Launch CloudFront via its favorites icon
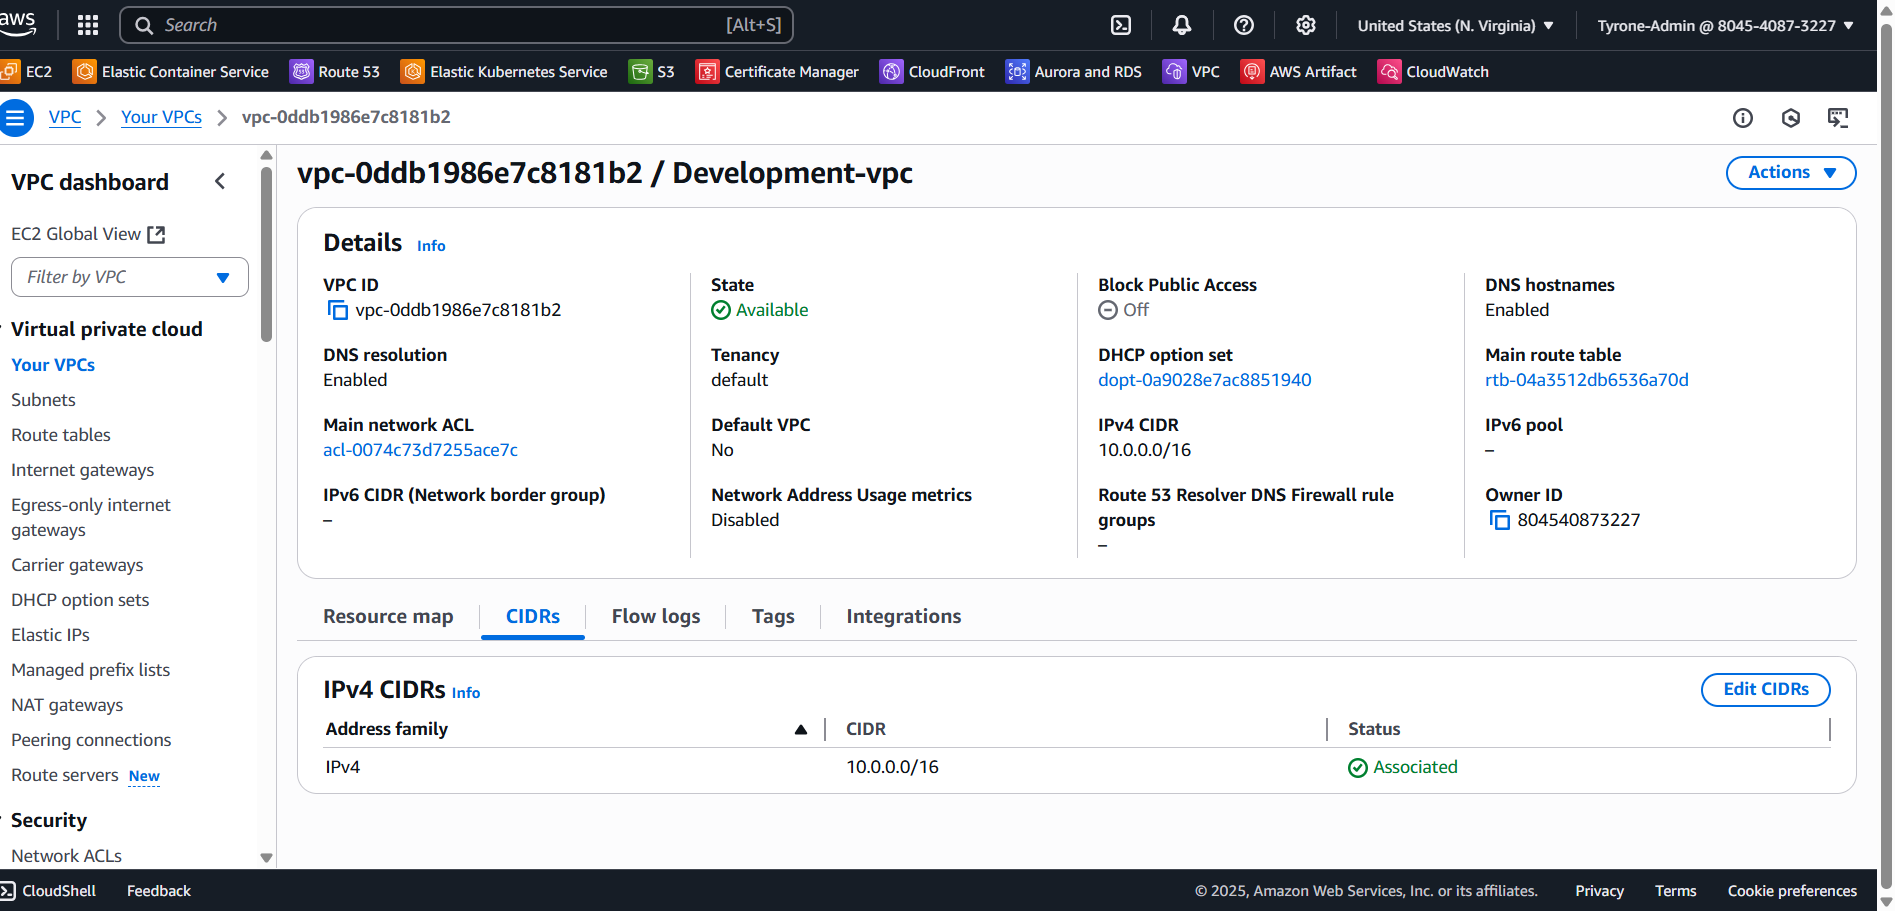This screenshot has width=1895, height=911. coord(931,71)
